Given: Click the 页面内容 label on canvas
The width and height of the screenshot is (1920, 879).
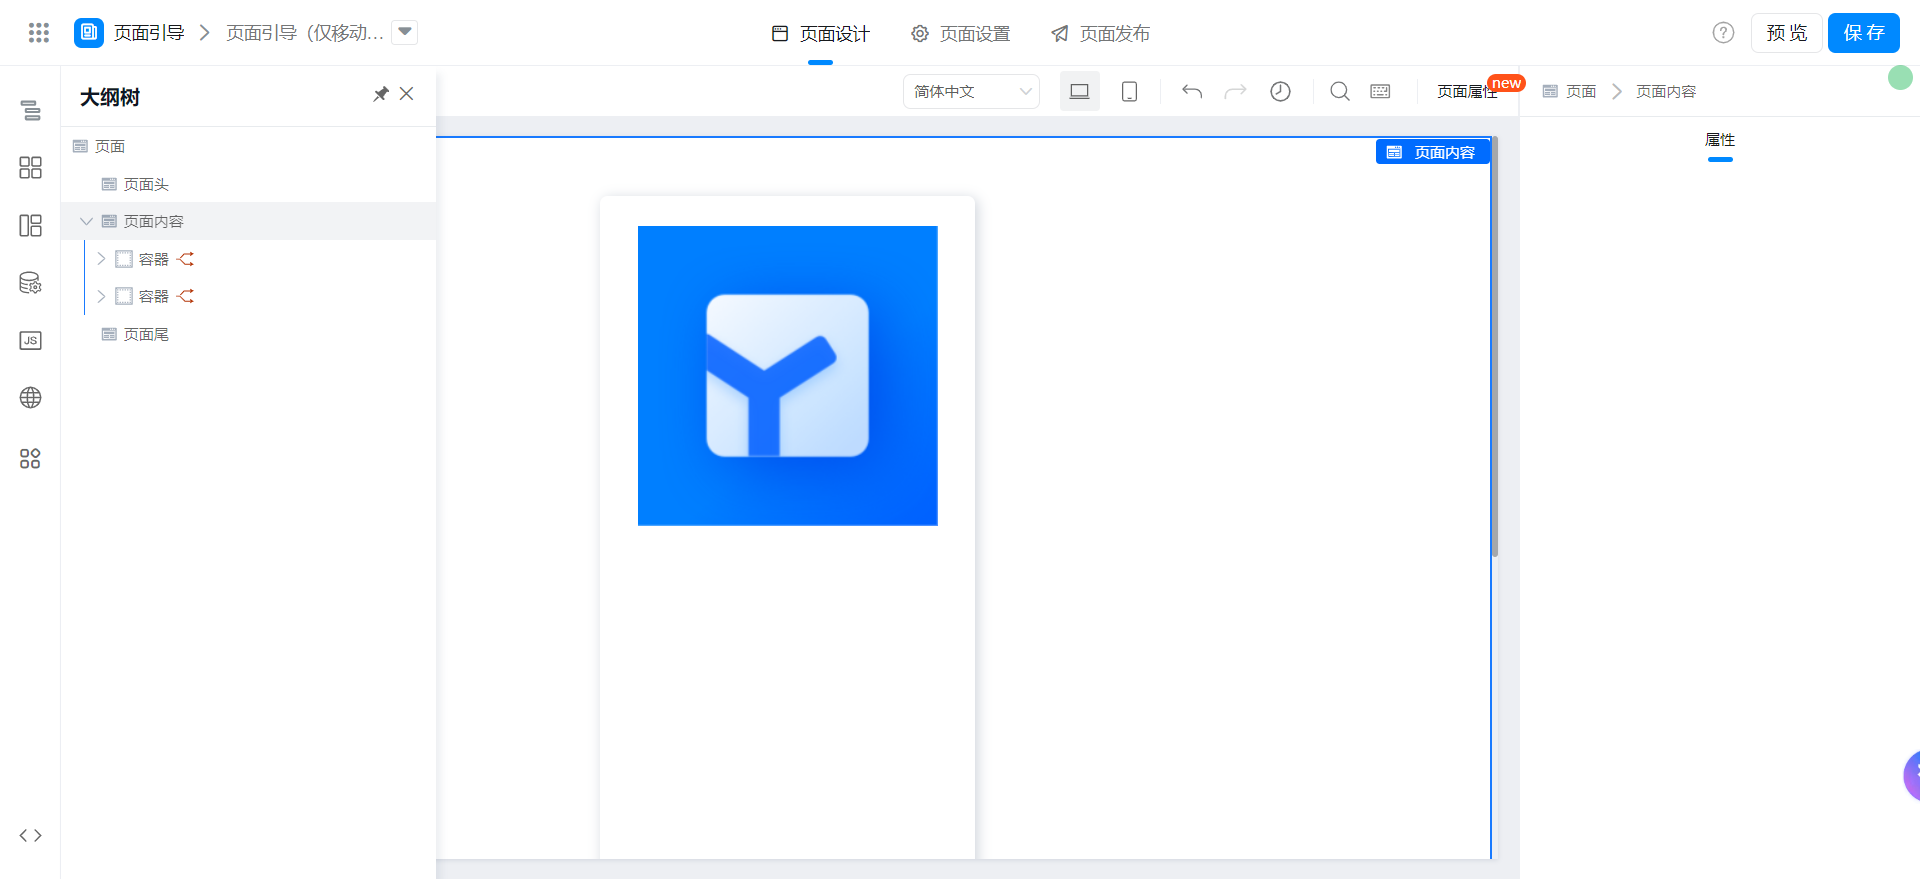Looking at the screenshot, I should pyautogui.click(x=1433, y=152).
